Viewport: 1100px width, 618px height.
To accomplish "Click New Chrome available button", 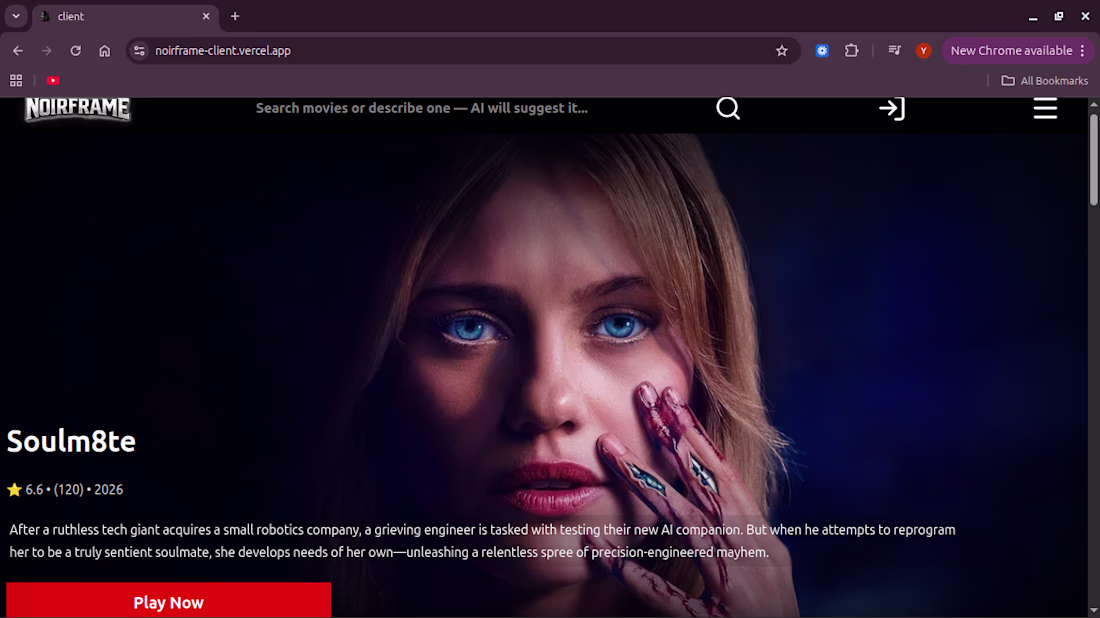I will [x=1010, y=51].
